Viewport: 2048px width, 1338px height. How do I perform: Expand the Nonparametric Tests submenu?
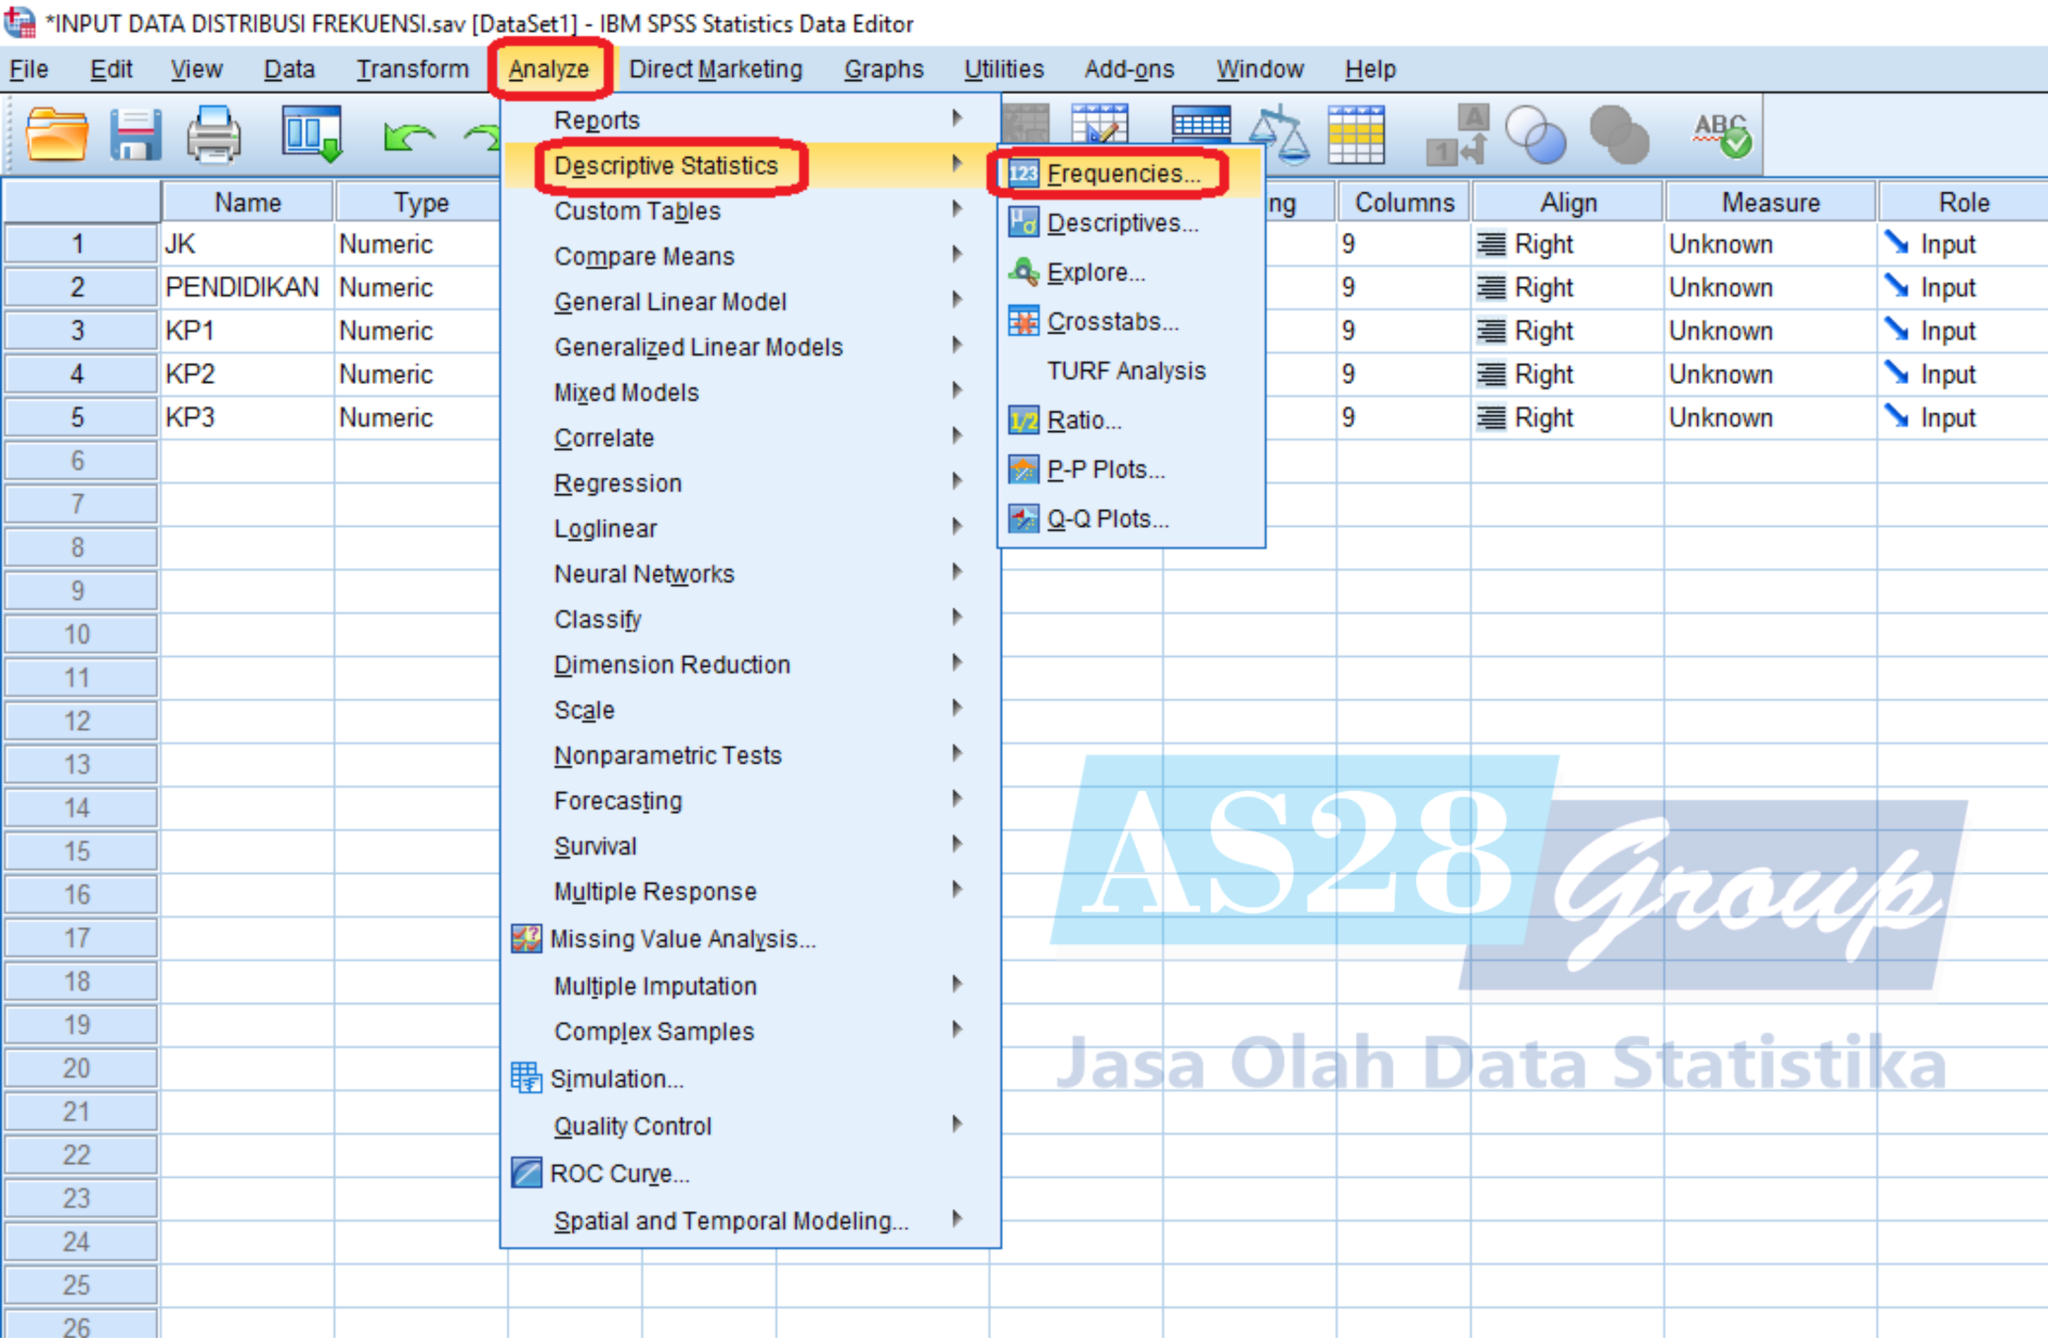point(667,755)
